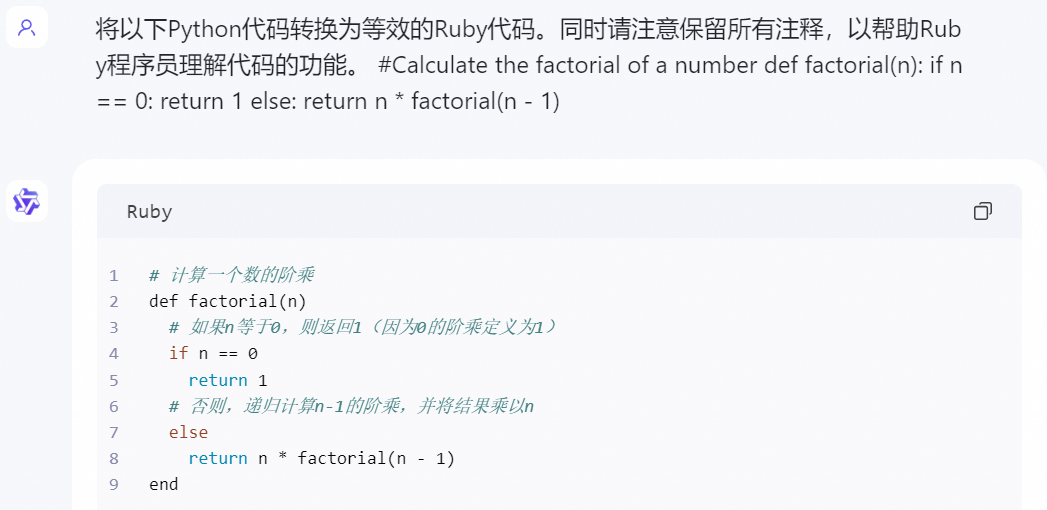This screenshot has height=510, width=1047.
Task: Click the comment on code line 1
Action: pyautogui.click(x=231, y=275)
